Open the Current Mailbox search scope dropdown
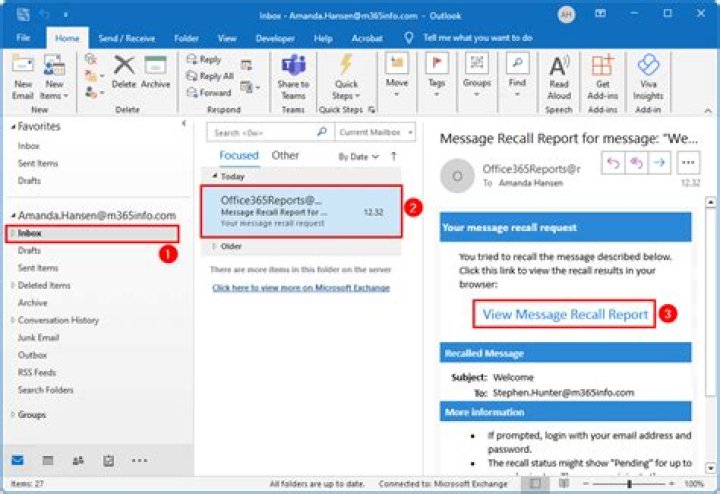 pyautogui.click(x=369, y=132)
